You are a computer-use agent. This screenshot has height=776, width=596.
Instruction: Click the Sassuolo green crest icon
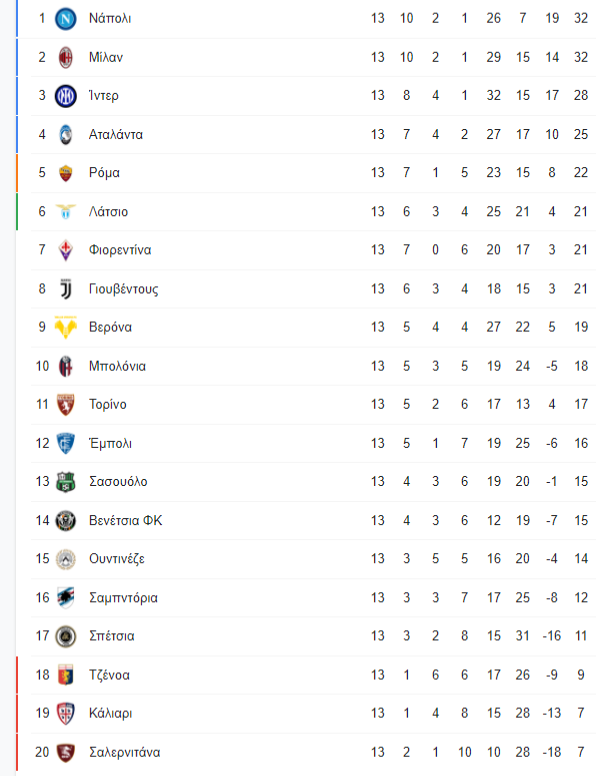tap(65, 482)
